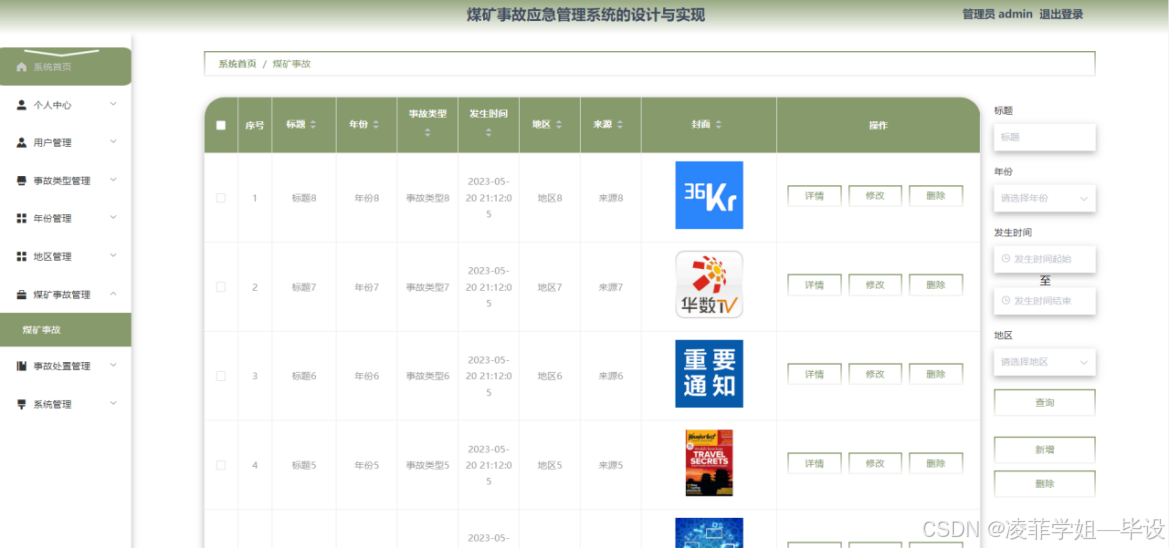Screen dimensions: 1169x549
Task: Click the grid icon beside 地区管理
Action: coord(21,257)
